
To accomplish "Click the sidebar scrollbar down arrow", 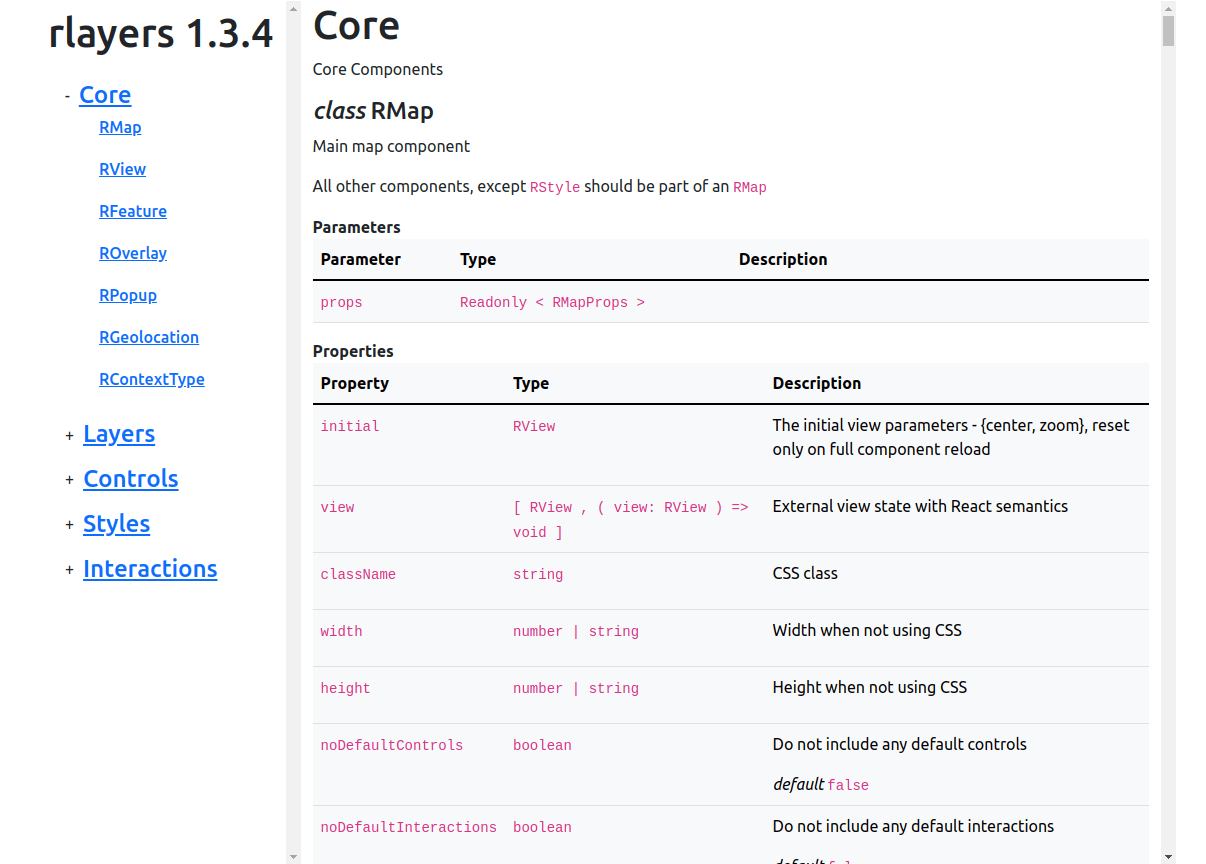I will (292, 855).
